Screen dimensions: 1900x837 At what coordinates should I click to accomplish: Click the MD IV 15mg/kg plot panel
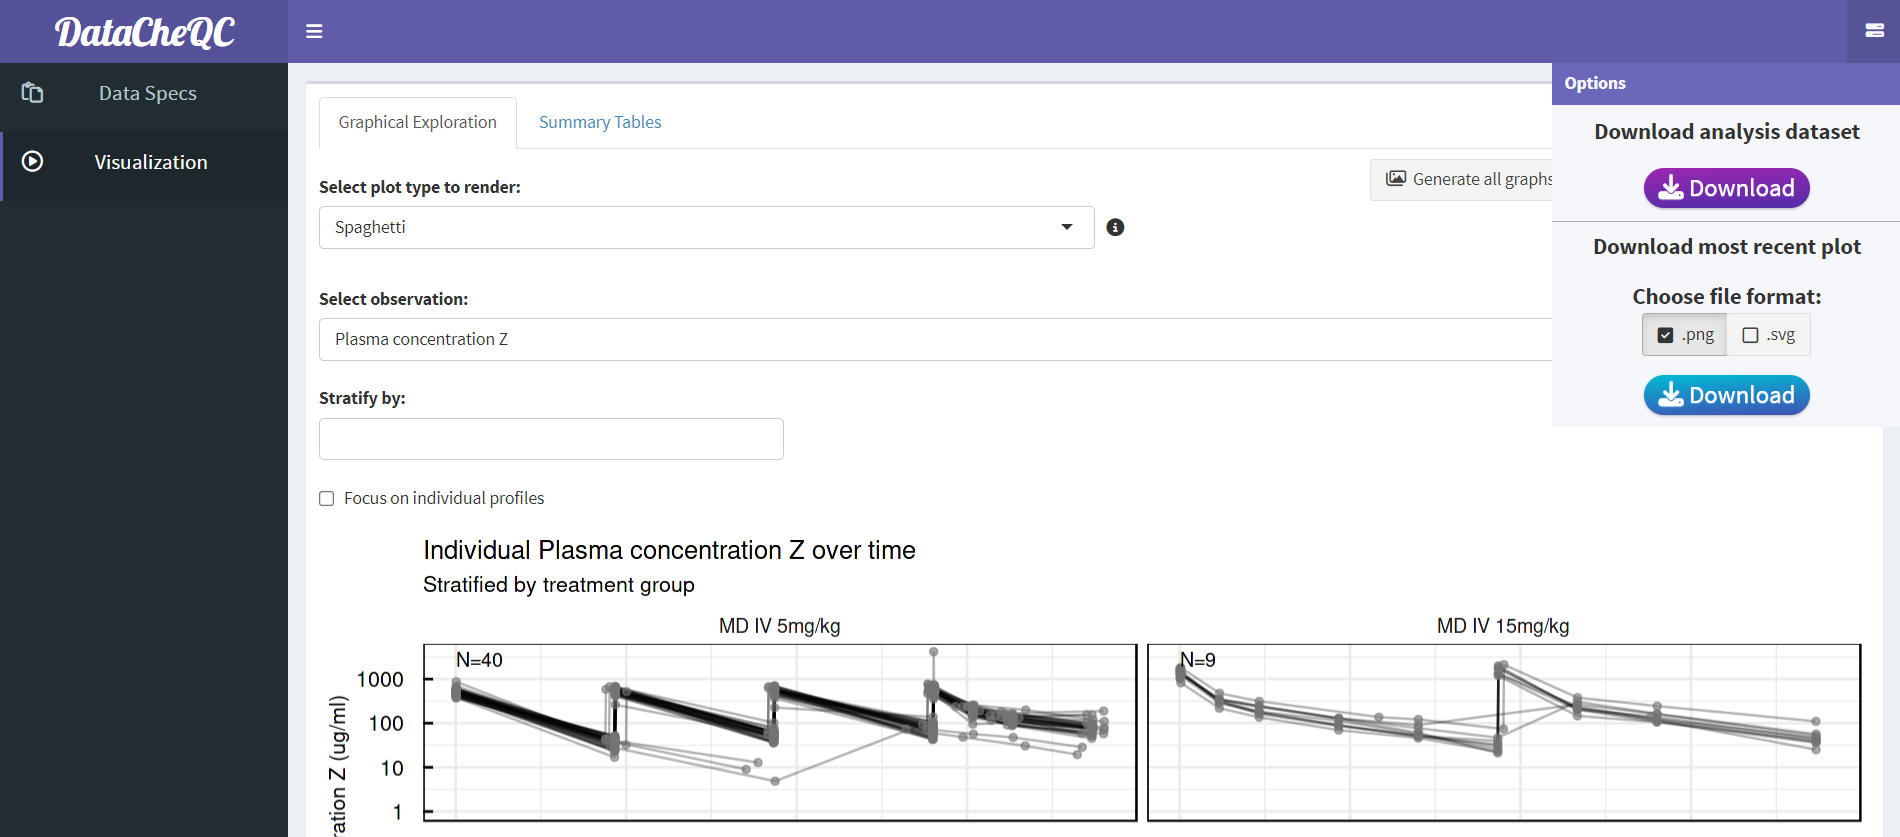tap(1504, 732)
